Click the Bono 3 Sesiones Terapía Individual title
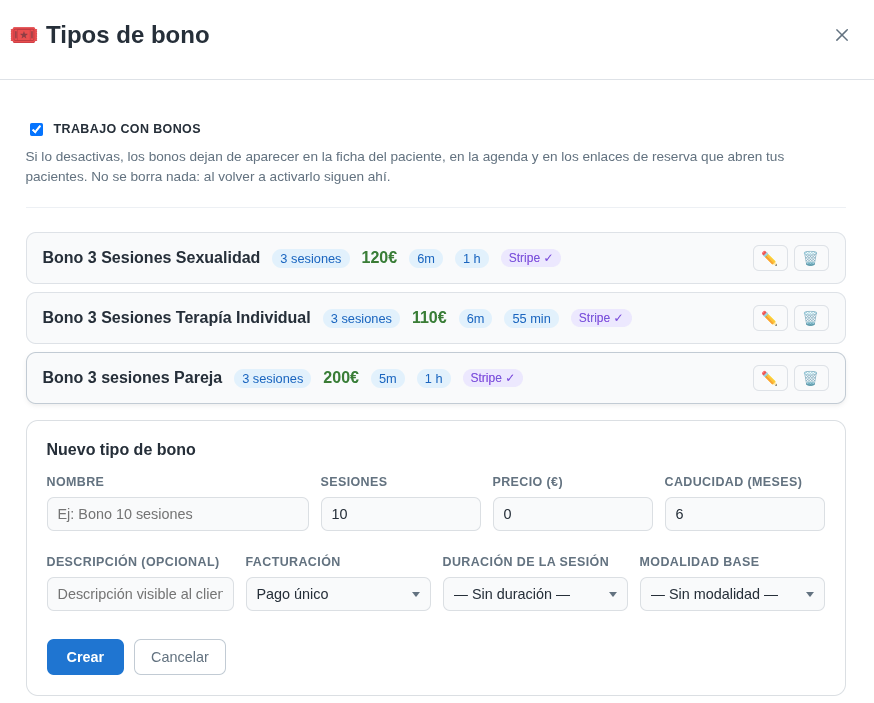Viewport: 874px width, 703px height. pos(177,318)
